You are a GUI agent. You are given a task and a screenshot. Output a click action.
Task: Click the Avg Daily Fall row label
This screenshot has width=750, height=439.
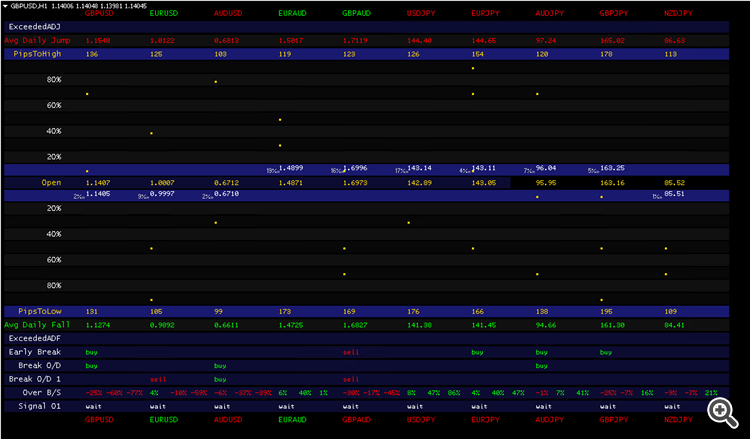click(37, 324)
